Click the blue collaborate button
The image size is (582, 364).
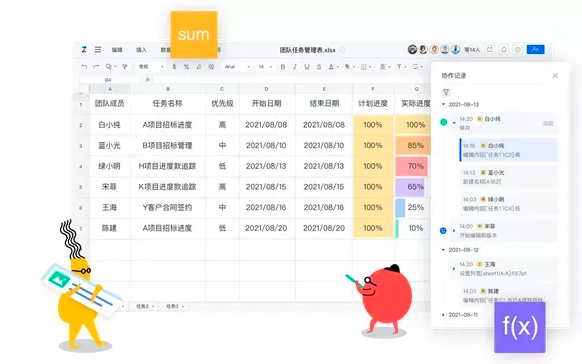pos(535,49)
